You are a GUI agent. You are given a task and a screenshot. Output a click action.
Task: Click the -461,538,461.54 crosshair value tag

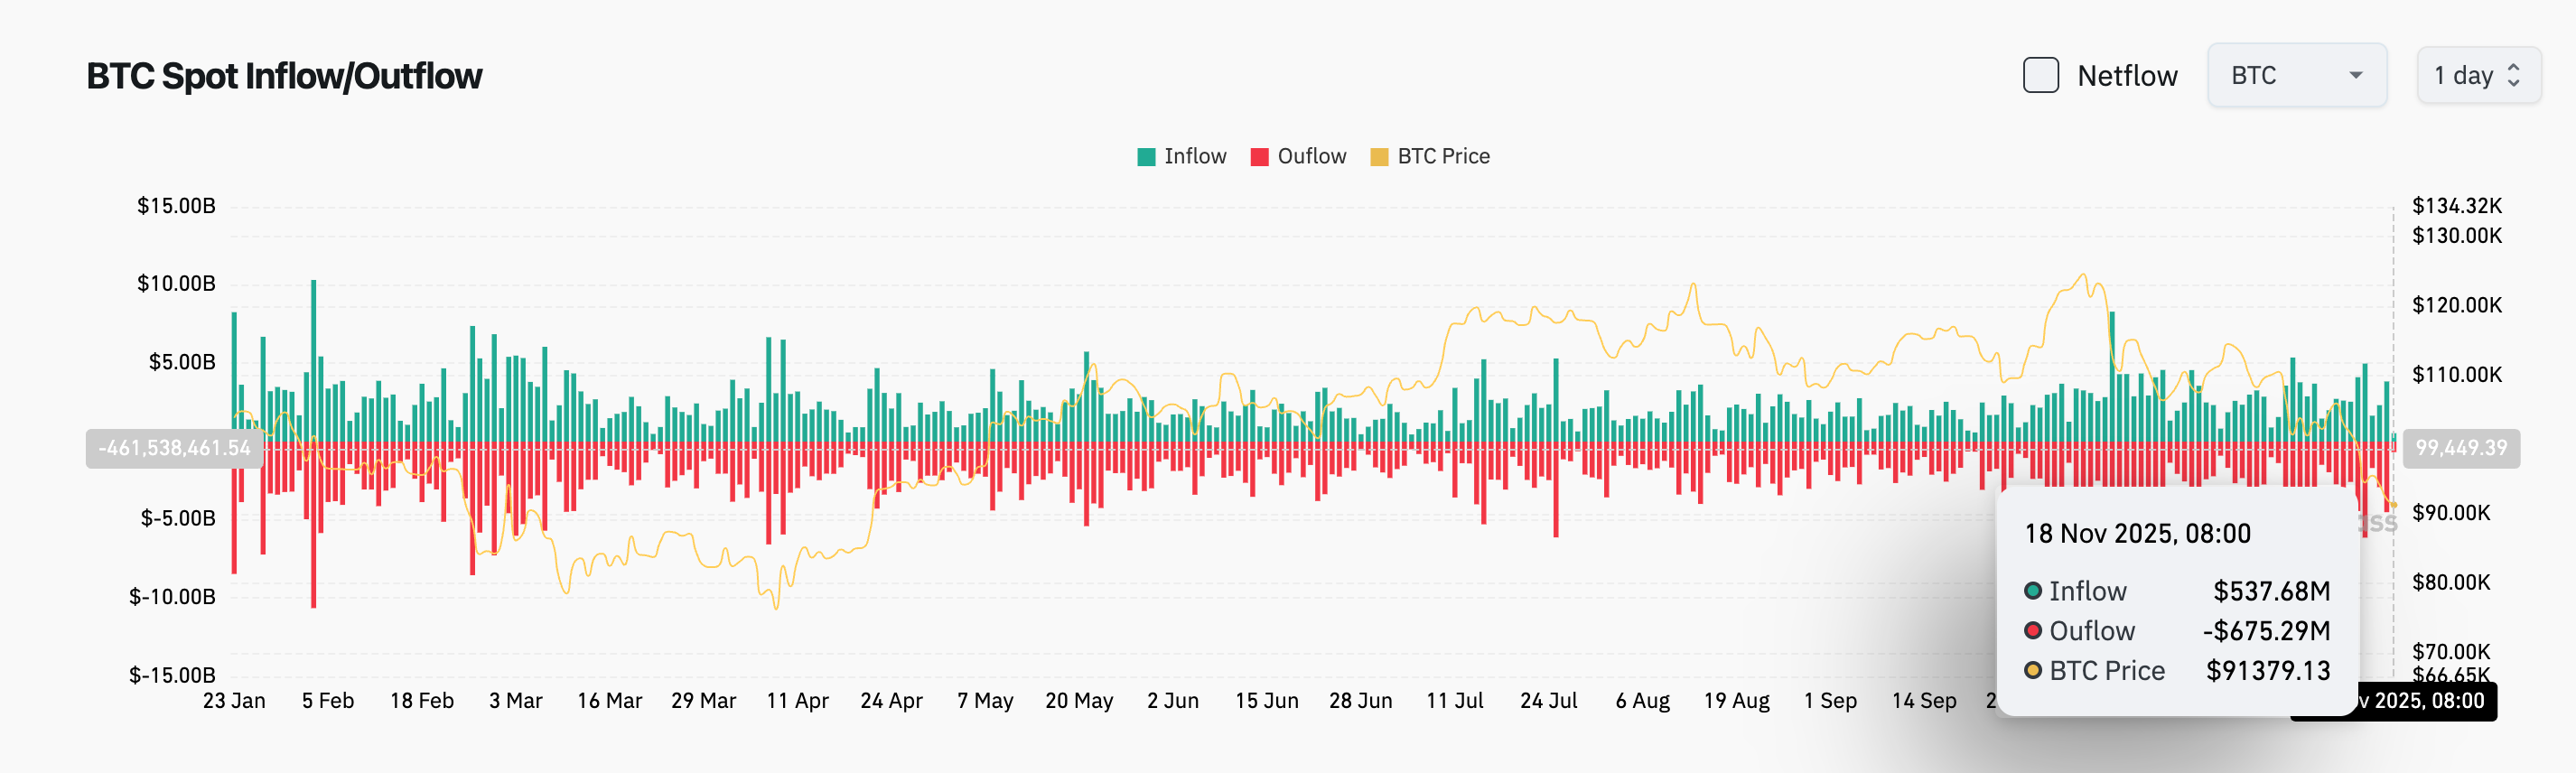(x=175, y=449)
